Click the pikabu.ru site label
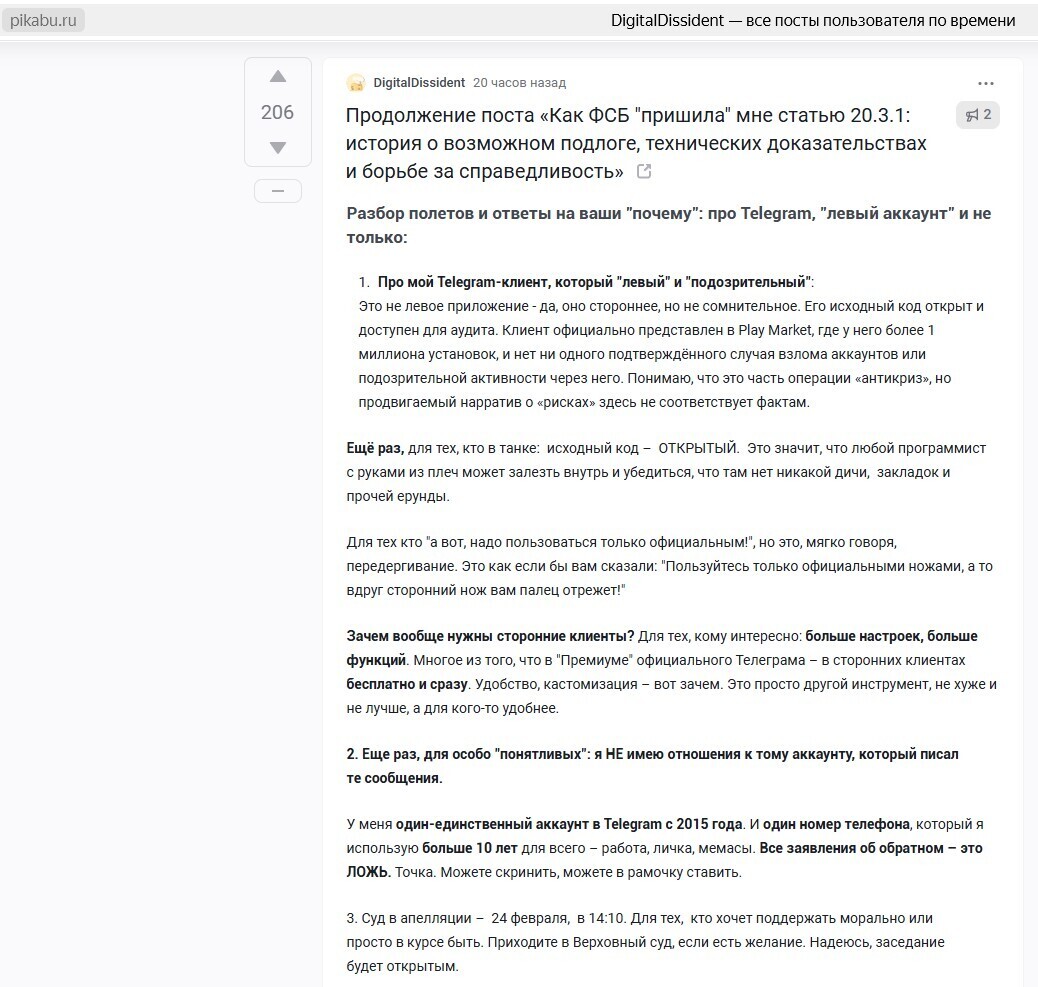 pos(44,20)
